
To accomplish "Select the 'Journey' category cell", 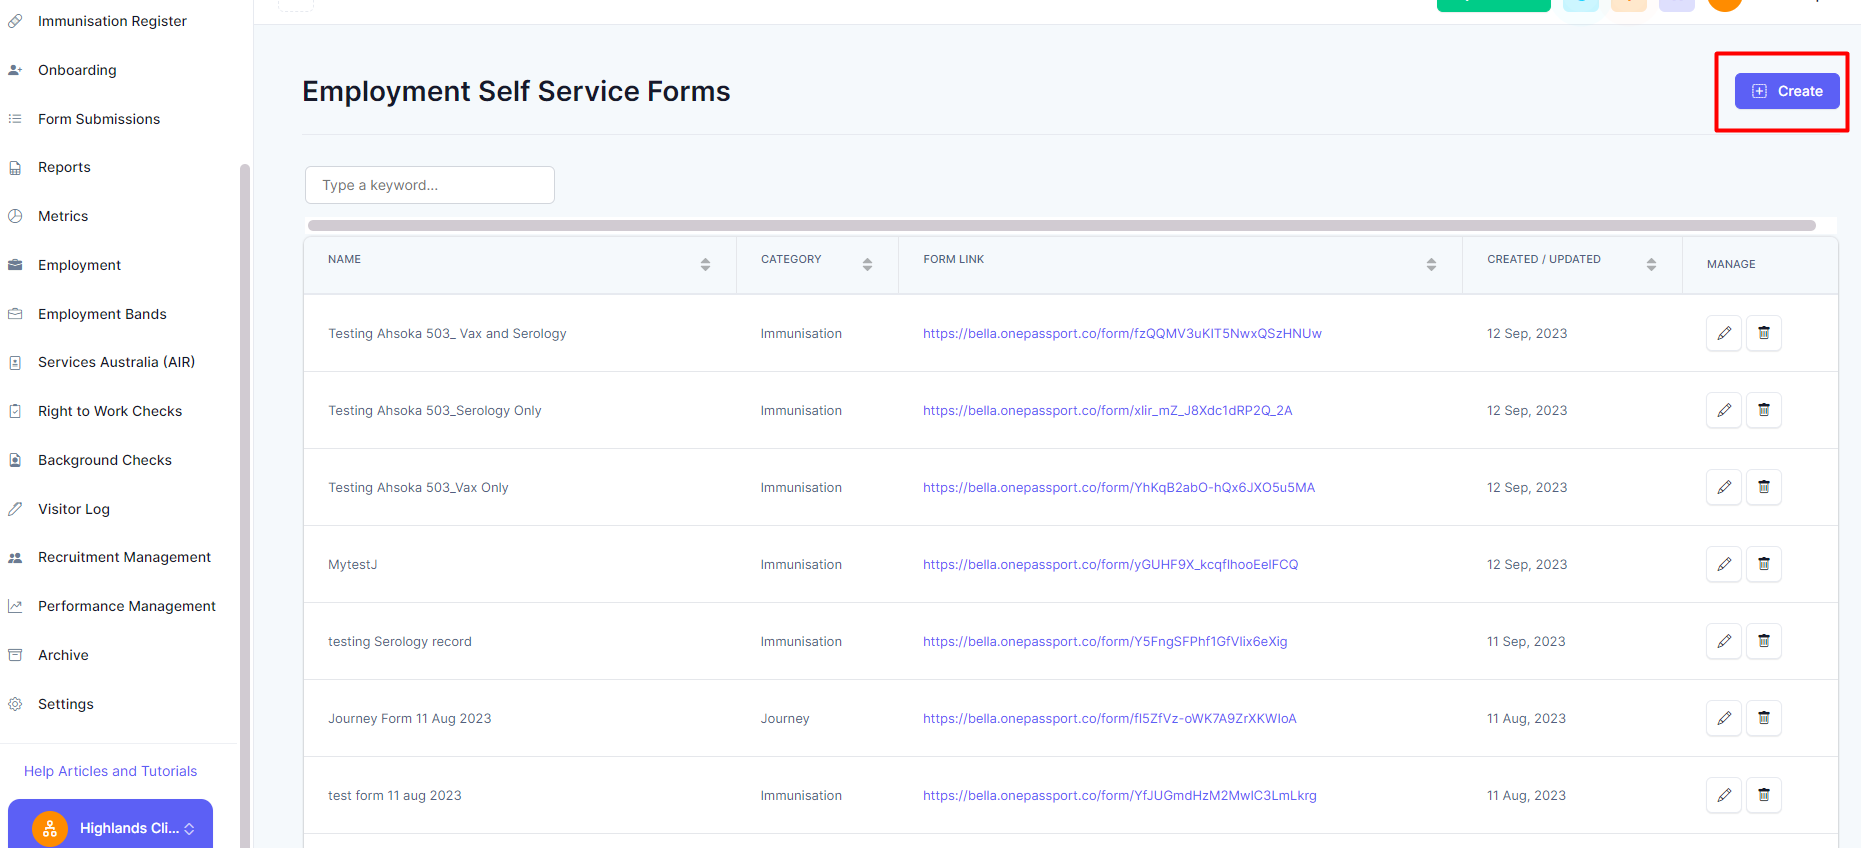I will click(x=785, y=719).
